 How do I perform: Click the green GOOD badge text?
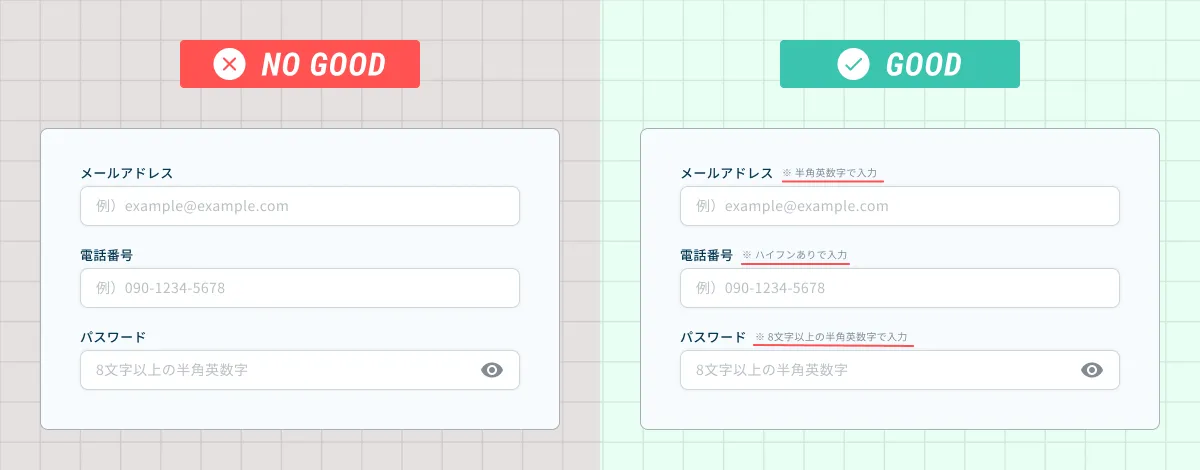pos(923,65)
